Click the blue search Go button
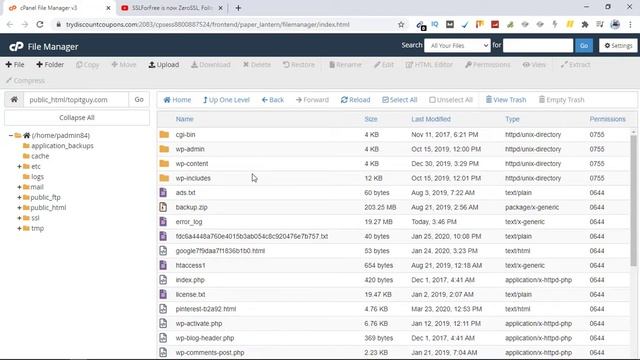 tap(584, 45)
